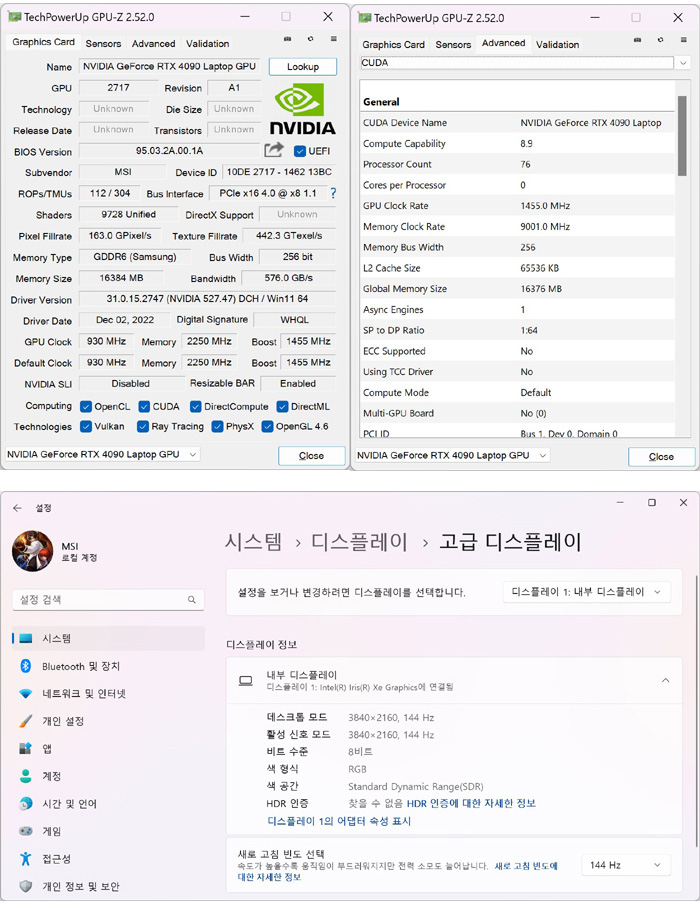The width and height of the screenshot is (700, 906).
Task: Click the screenshot camera icon in right GPU-Z window
Action: pyautogui.click(x=637, y=40)
